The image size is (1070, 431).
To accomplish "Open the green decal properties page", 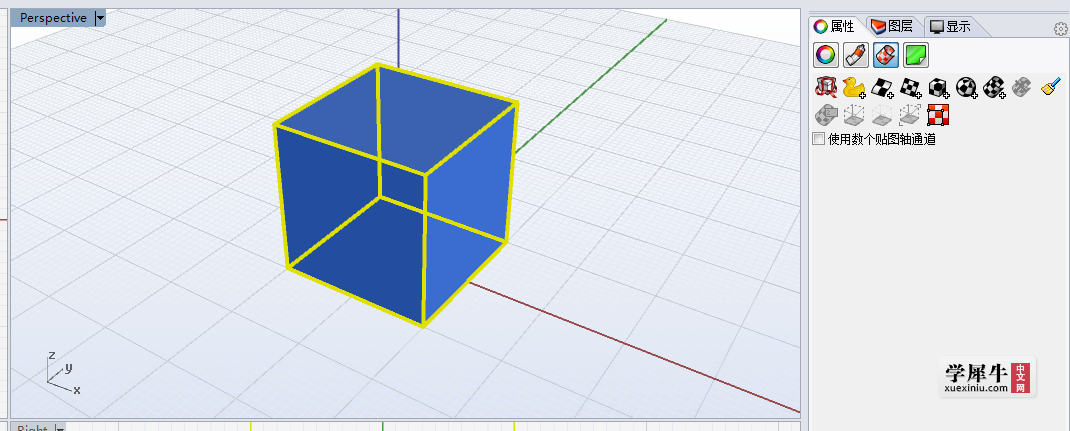I will tap(916, 55).
